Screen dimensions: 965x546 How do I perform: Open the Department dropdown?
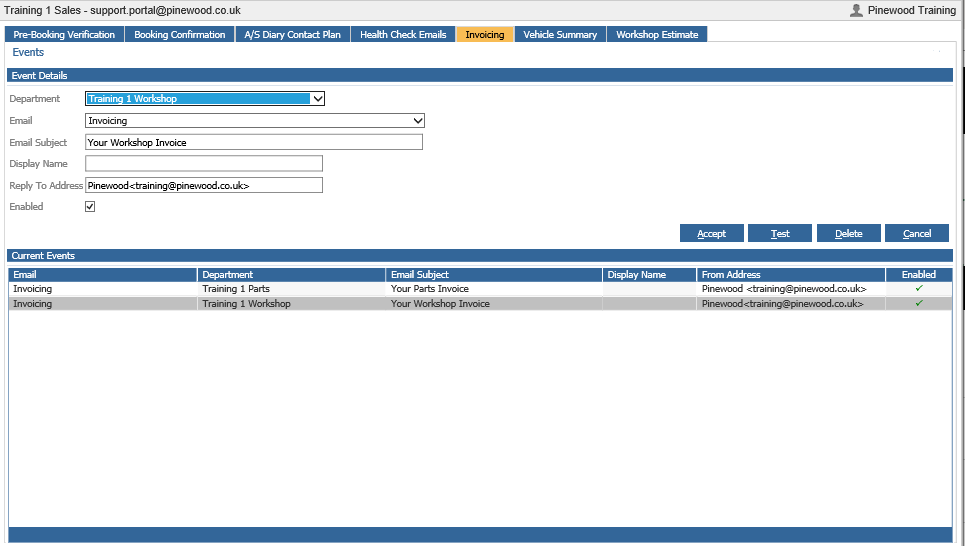pyautogui.click(x=205, y=98)
